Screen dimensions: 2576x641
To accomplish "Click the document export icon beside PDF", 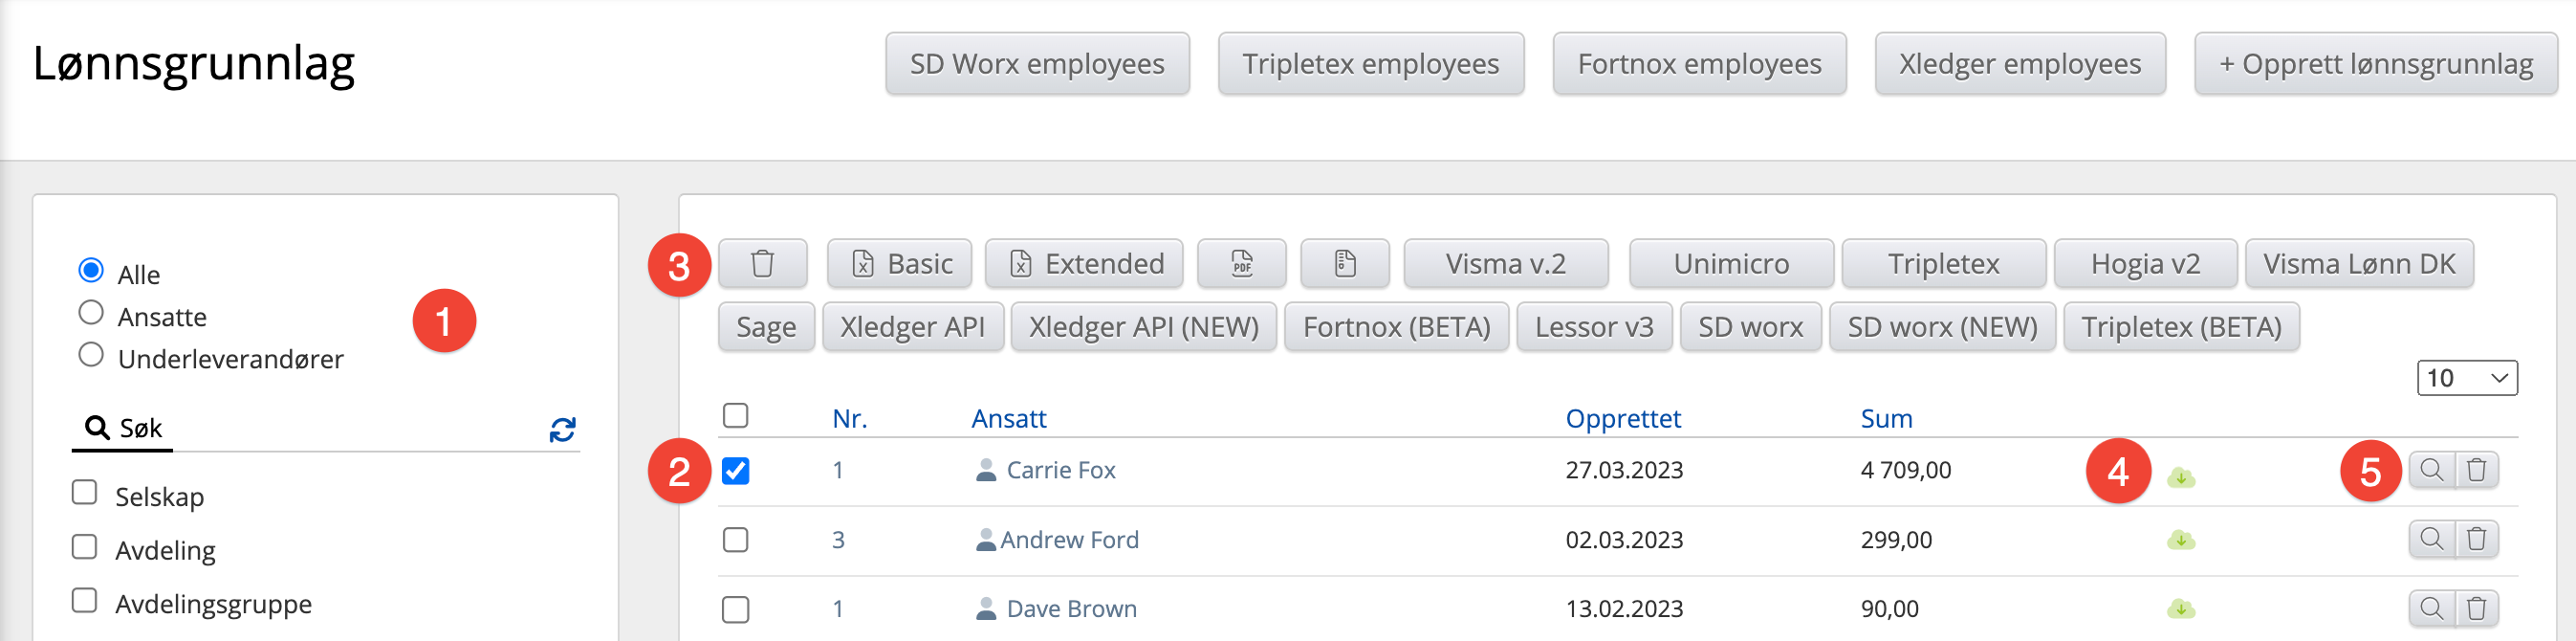I will (1345, 264).
